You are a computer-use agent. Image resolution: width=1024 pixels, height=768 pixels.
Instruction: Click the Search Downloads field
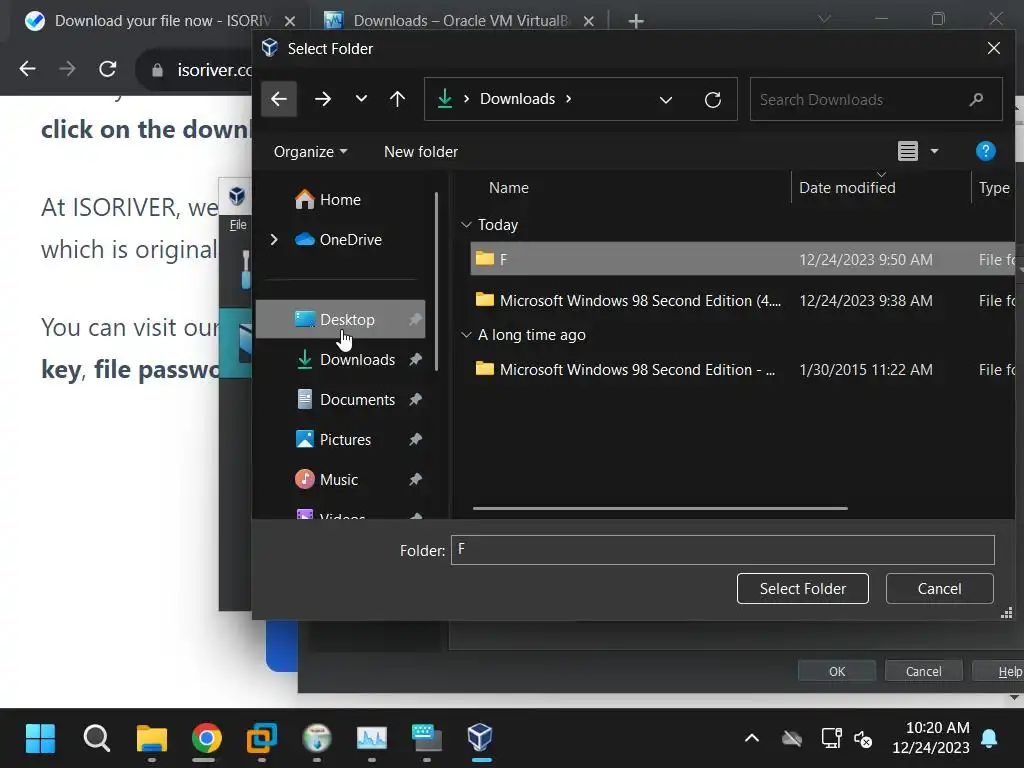(876, 99)
